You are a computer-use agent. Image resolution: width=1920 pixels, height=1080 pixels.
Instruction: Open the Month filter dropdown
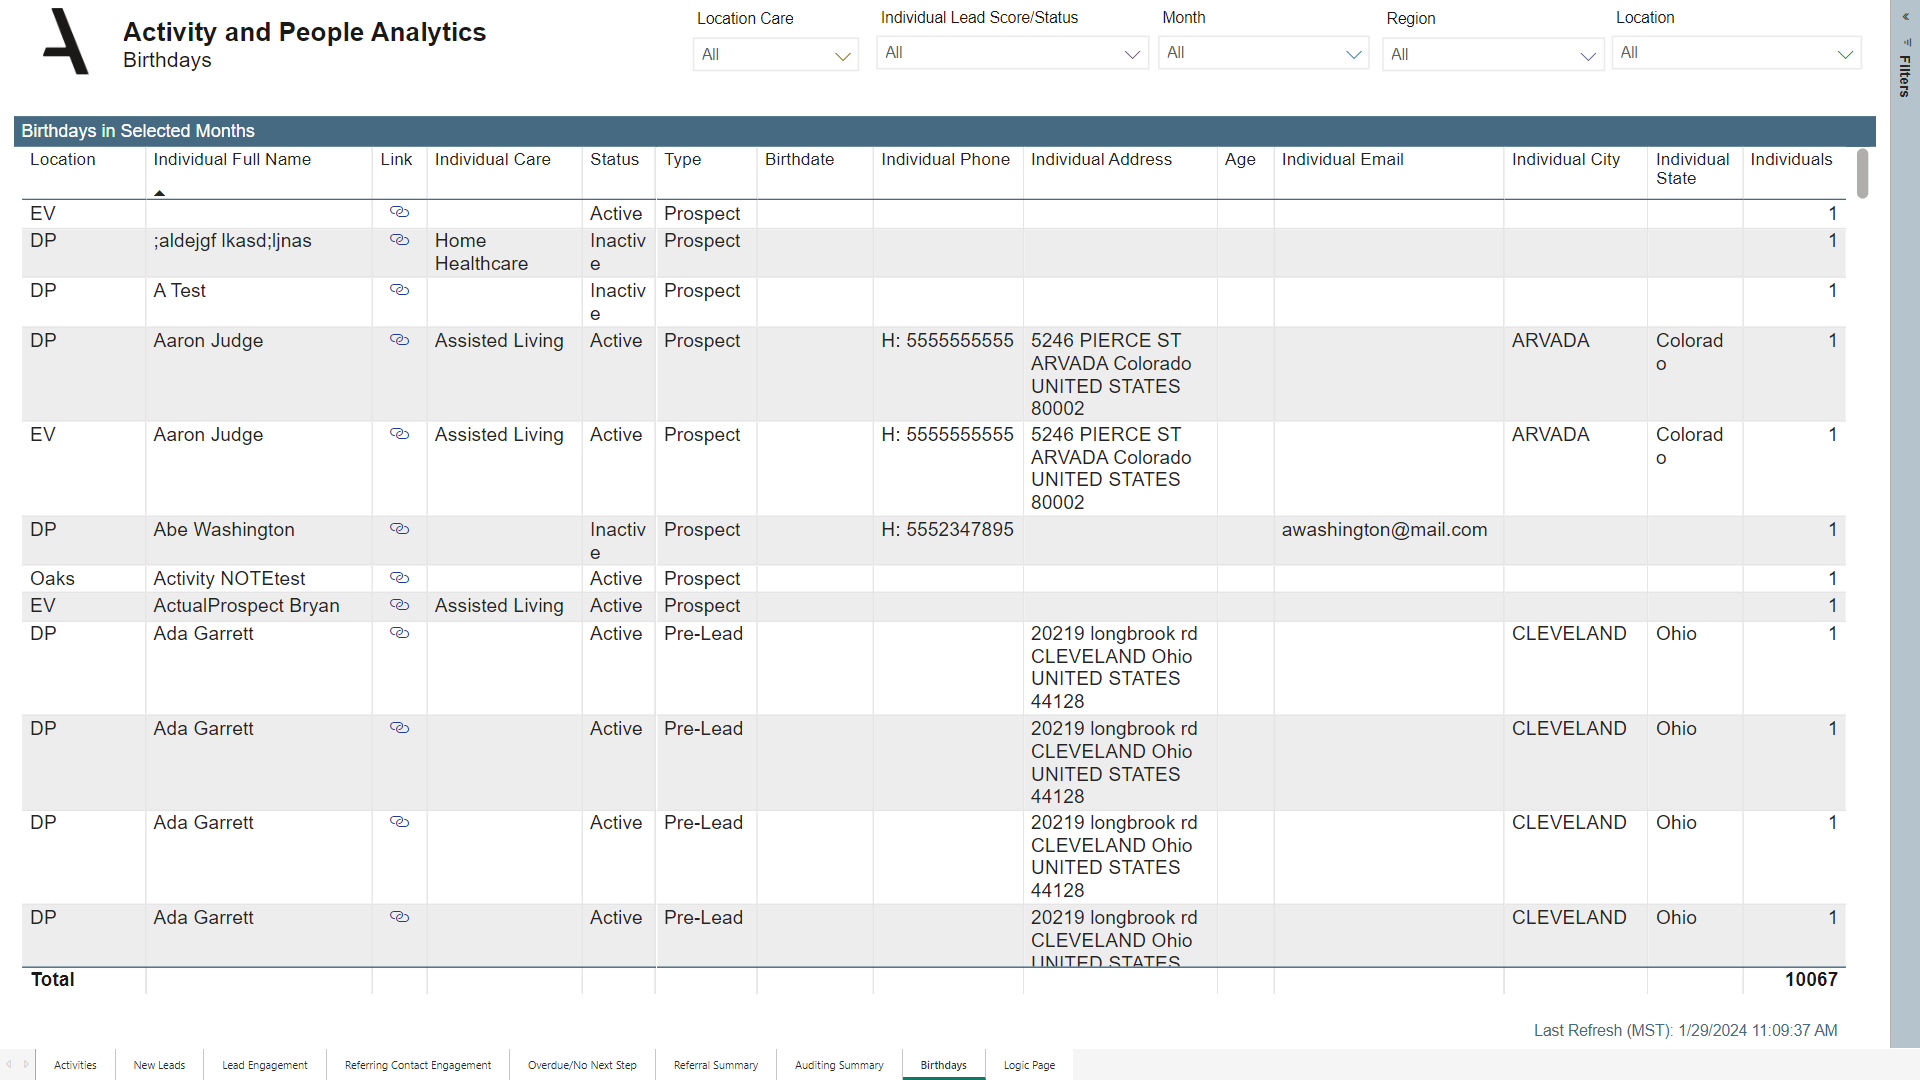pos(1263,53)
